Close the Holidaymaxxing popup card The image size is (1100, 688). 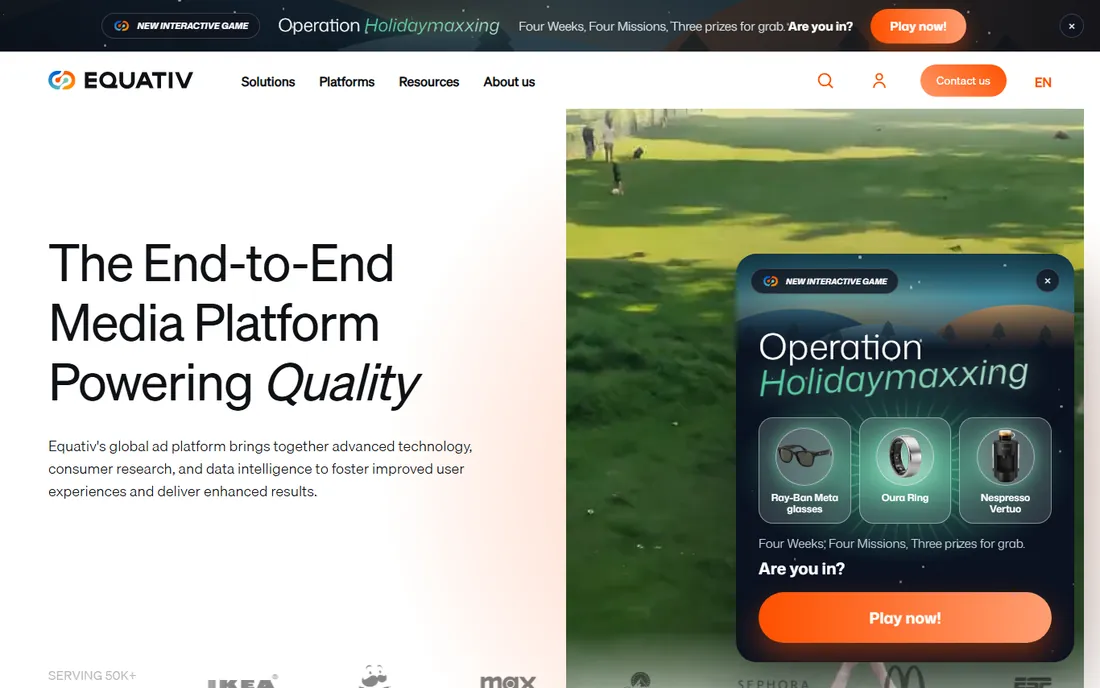click(x=1047, y=281)
